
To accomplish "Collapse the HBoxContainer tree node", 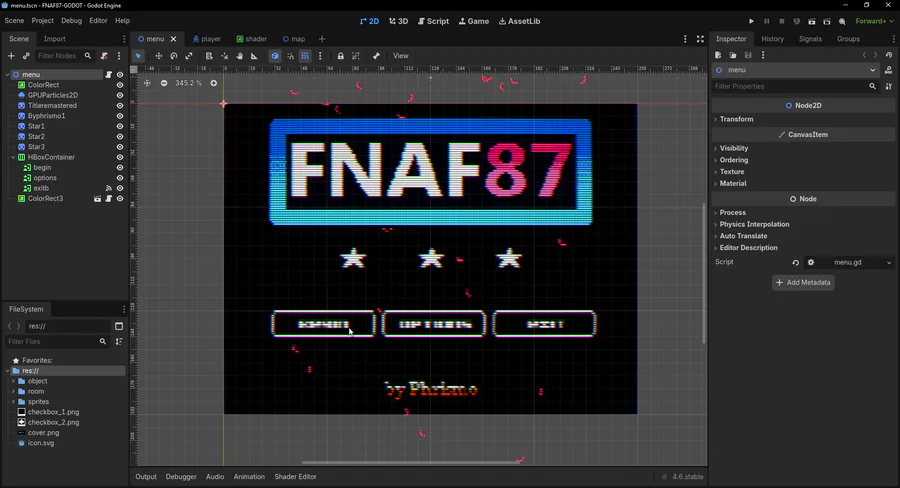I will (13, 157).
